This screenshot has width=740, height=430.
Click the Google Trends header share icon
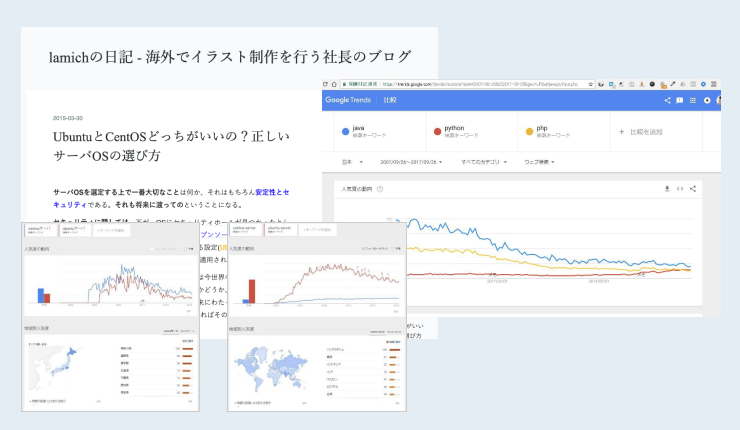pyautogui.click(x=667, y=100)
